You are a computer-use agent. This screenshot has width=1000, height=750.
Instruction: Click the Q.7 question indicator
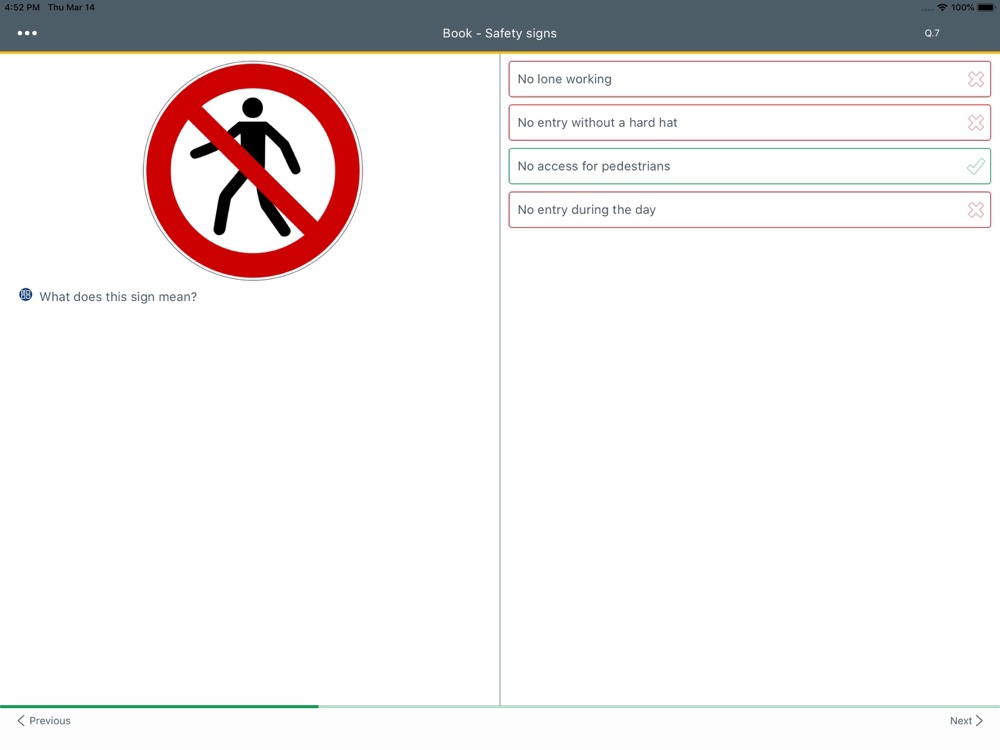click(x=932, y=33)
